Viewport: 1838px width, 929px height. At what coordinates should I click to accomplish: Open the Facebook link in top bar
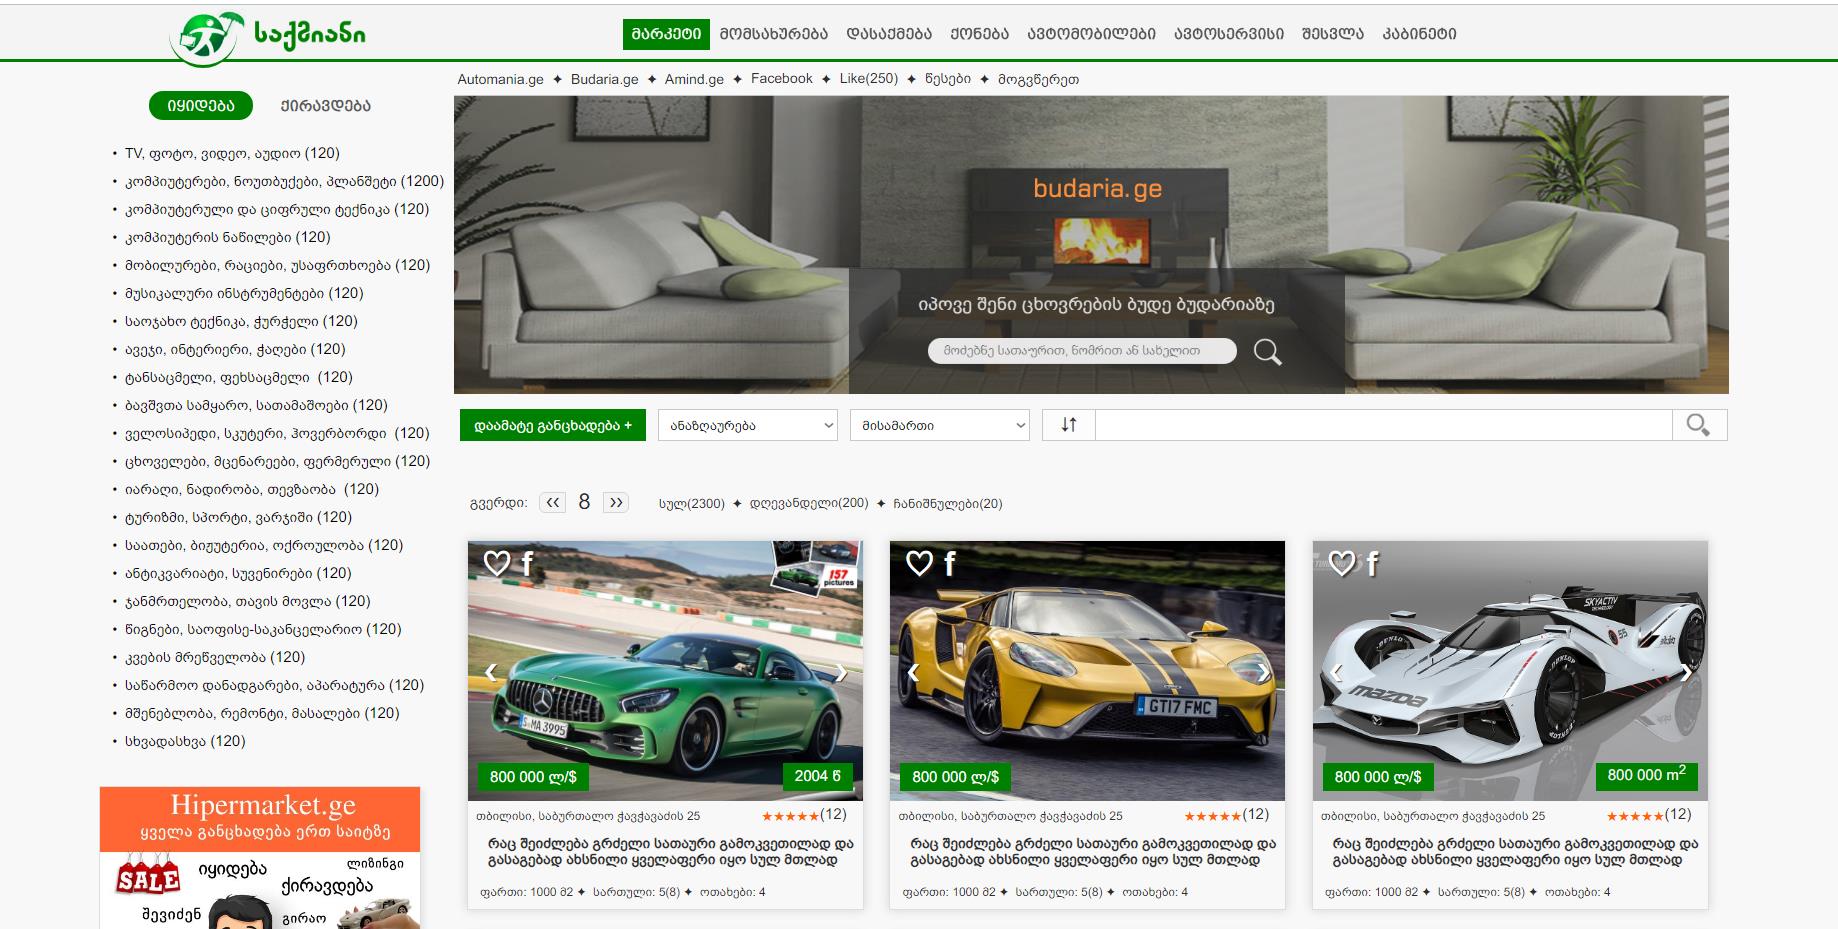(x=782, y=78)
